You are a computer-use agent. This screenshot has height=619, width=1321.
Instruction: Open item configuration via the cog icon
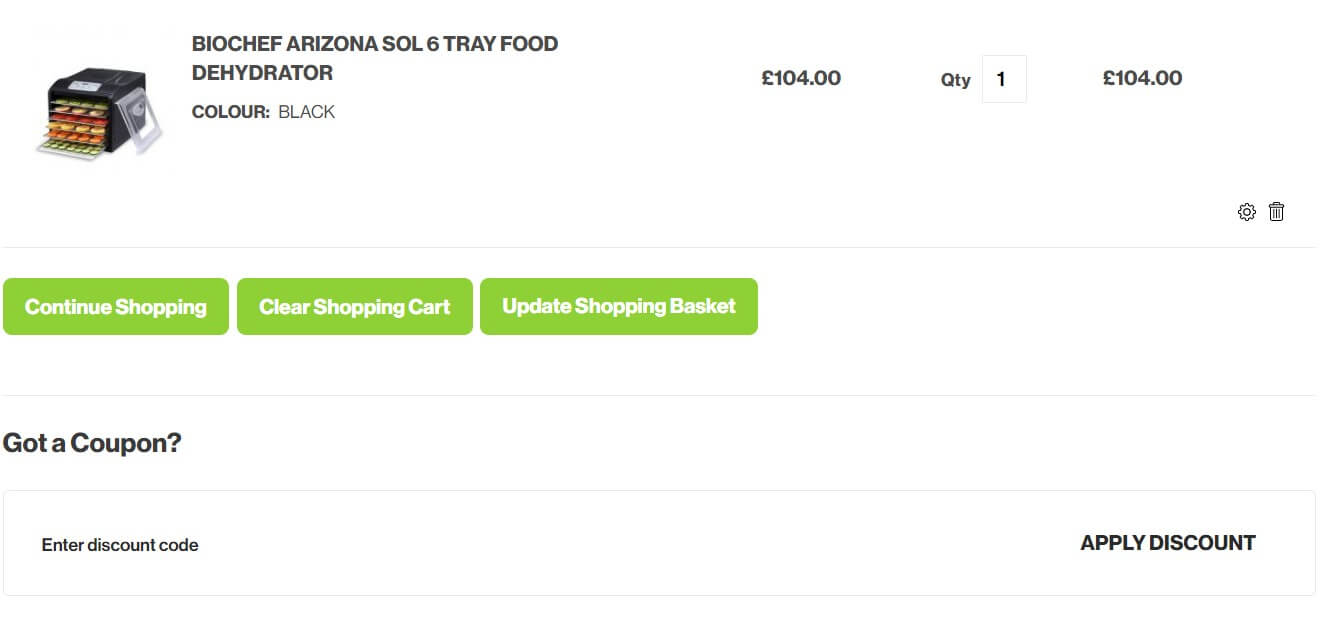[x=1246, y=212]
